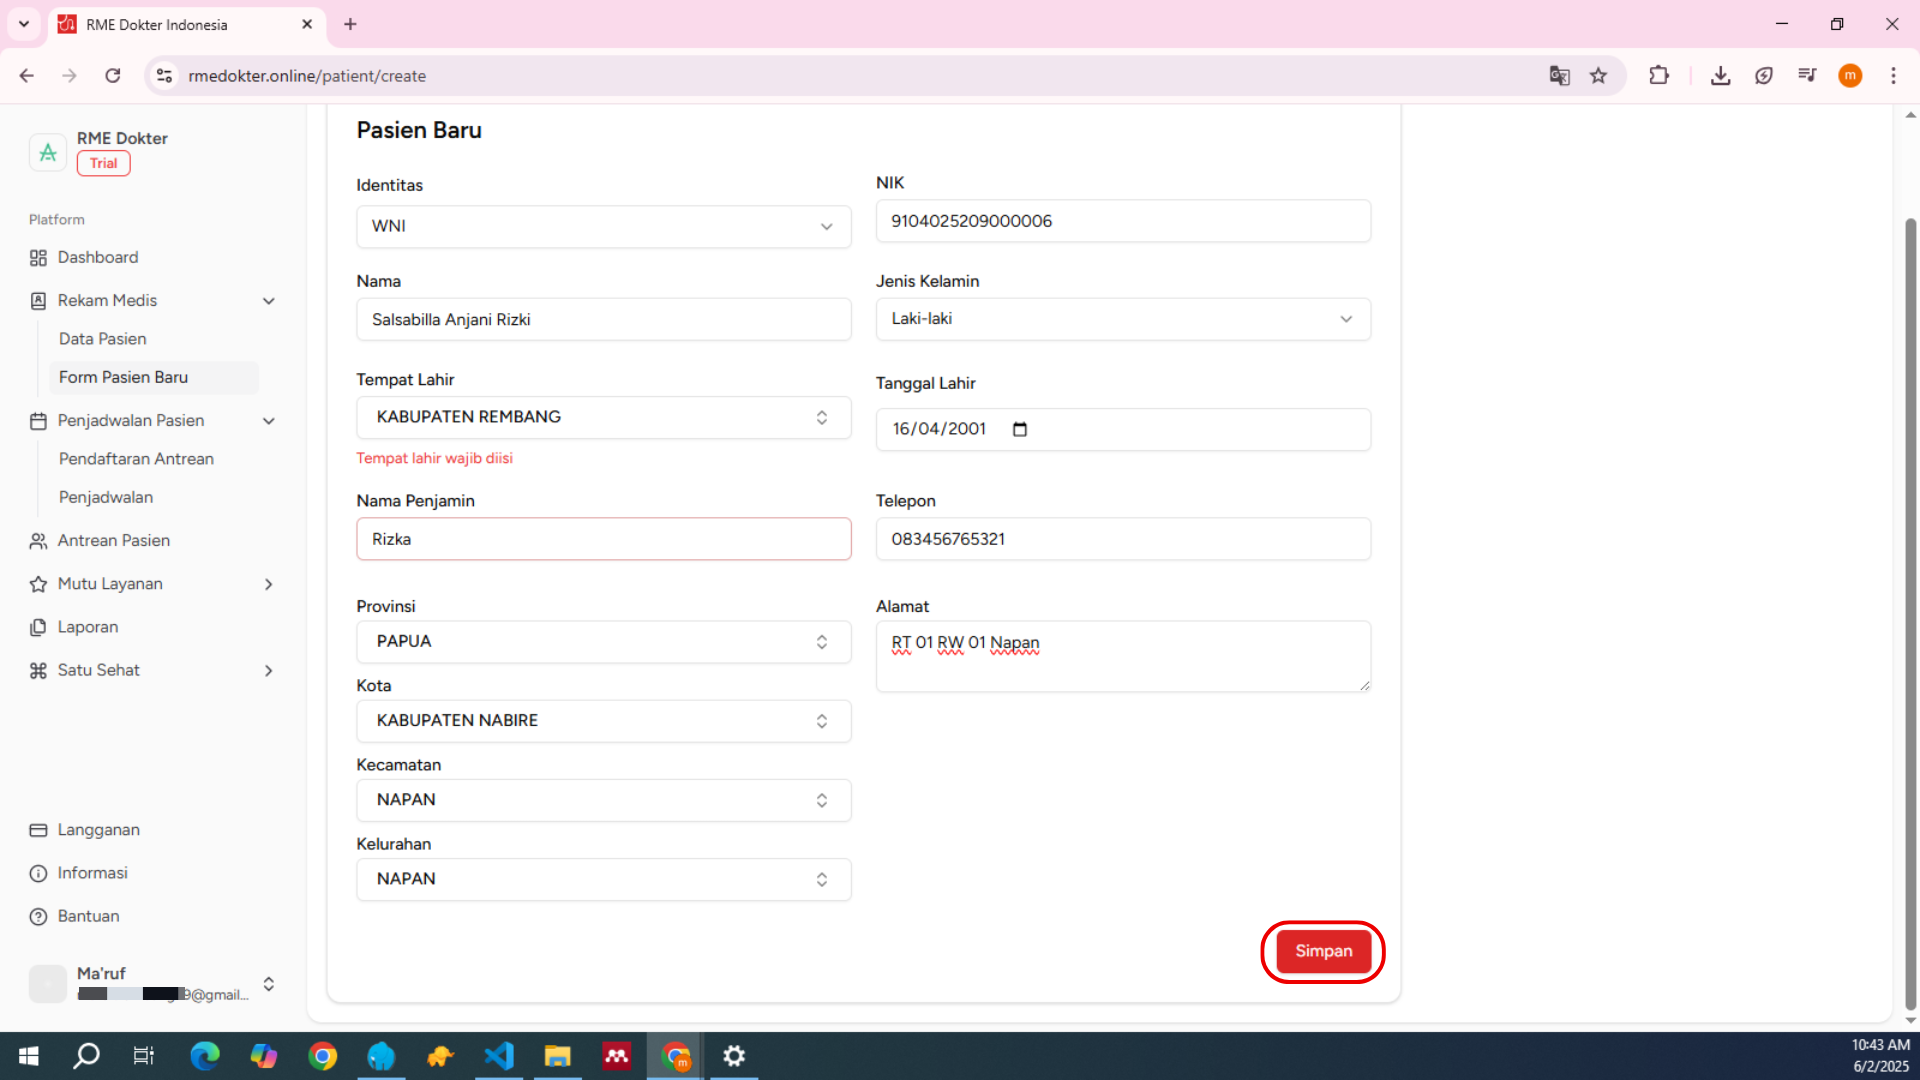Open the Identitas WNI dropdown
The image size is (1920, 1080).
coord(603,226)
